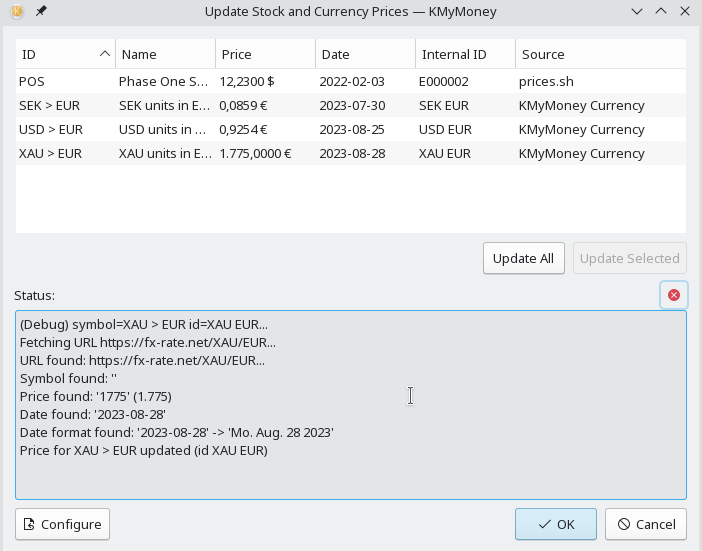Click the ID column sort arrow
The width and height of the screenshot is (702, 551).
(104, 54)
